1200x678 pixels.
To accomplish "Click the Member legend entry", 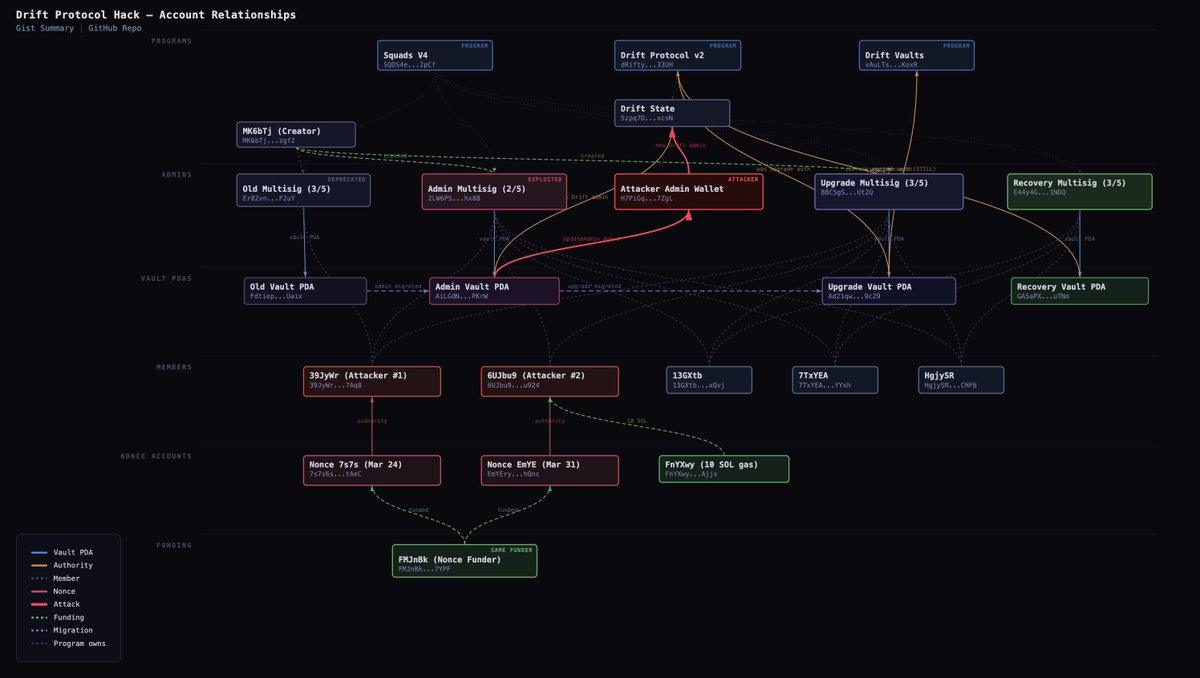I will click(x=56, y=578).
